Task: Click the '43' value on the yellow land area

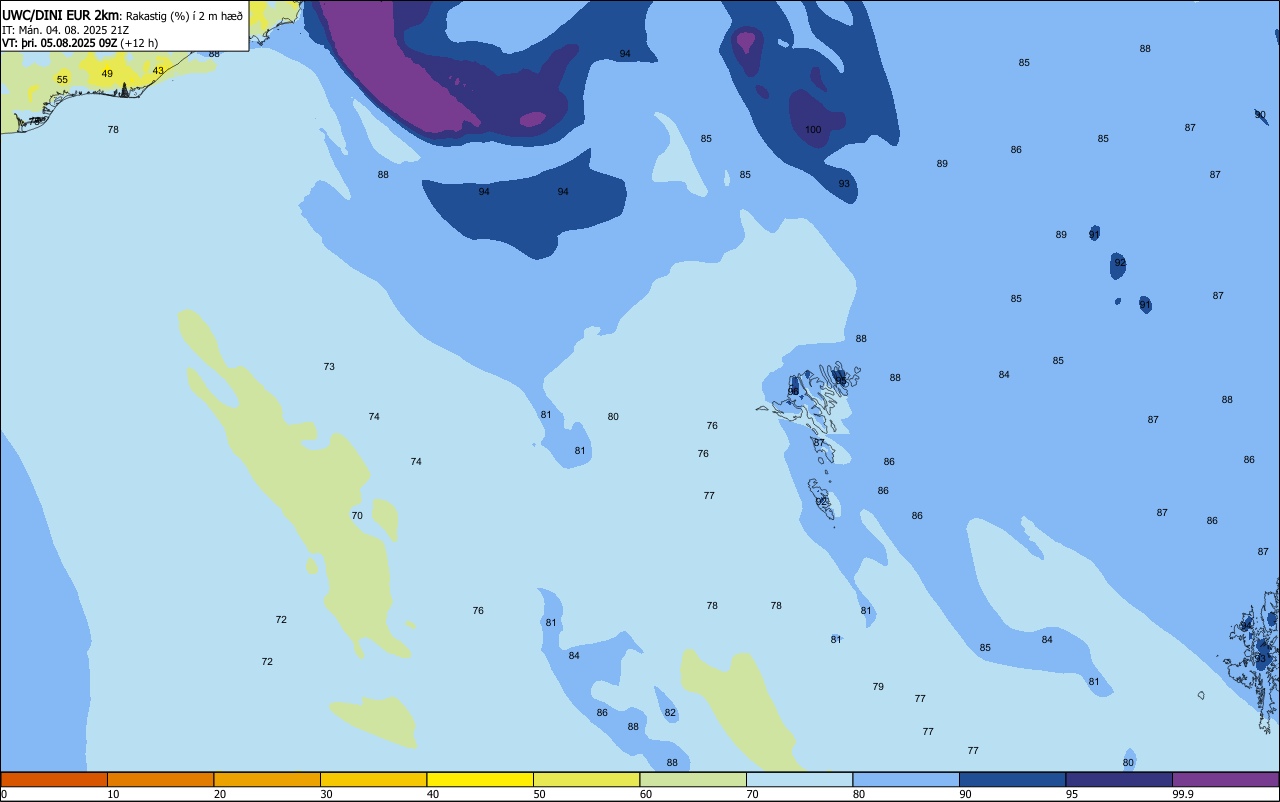Action: [158, 71]
